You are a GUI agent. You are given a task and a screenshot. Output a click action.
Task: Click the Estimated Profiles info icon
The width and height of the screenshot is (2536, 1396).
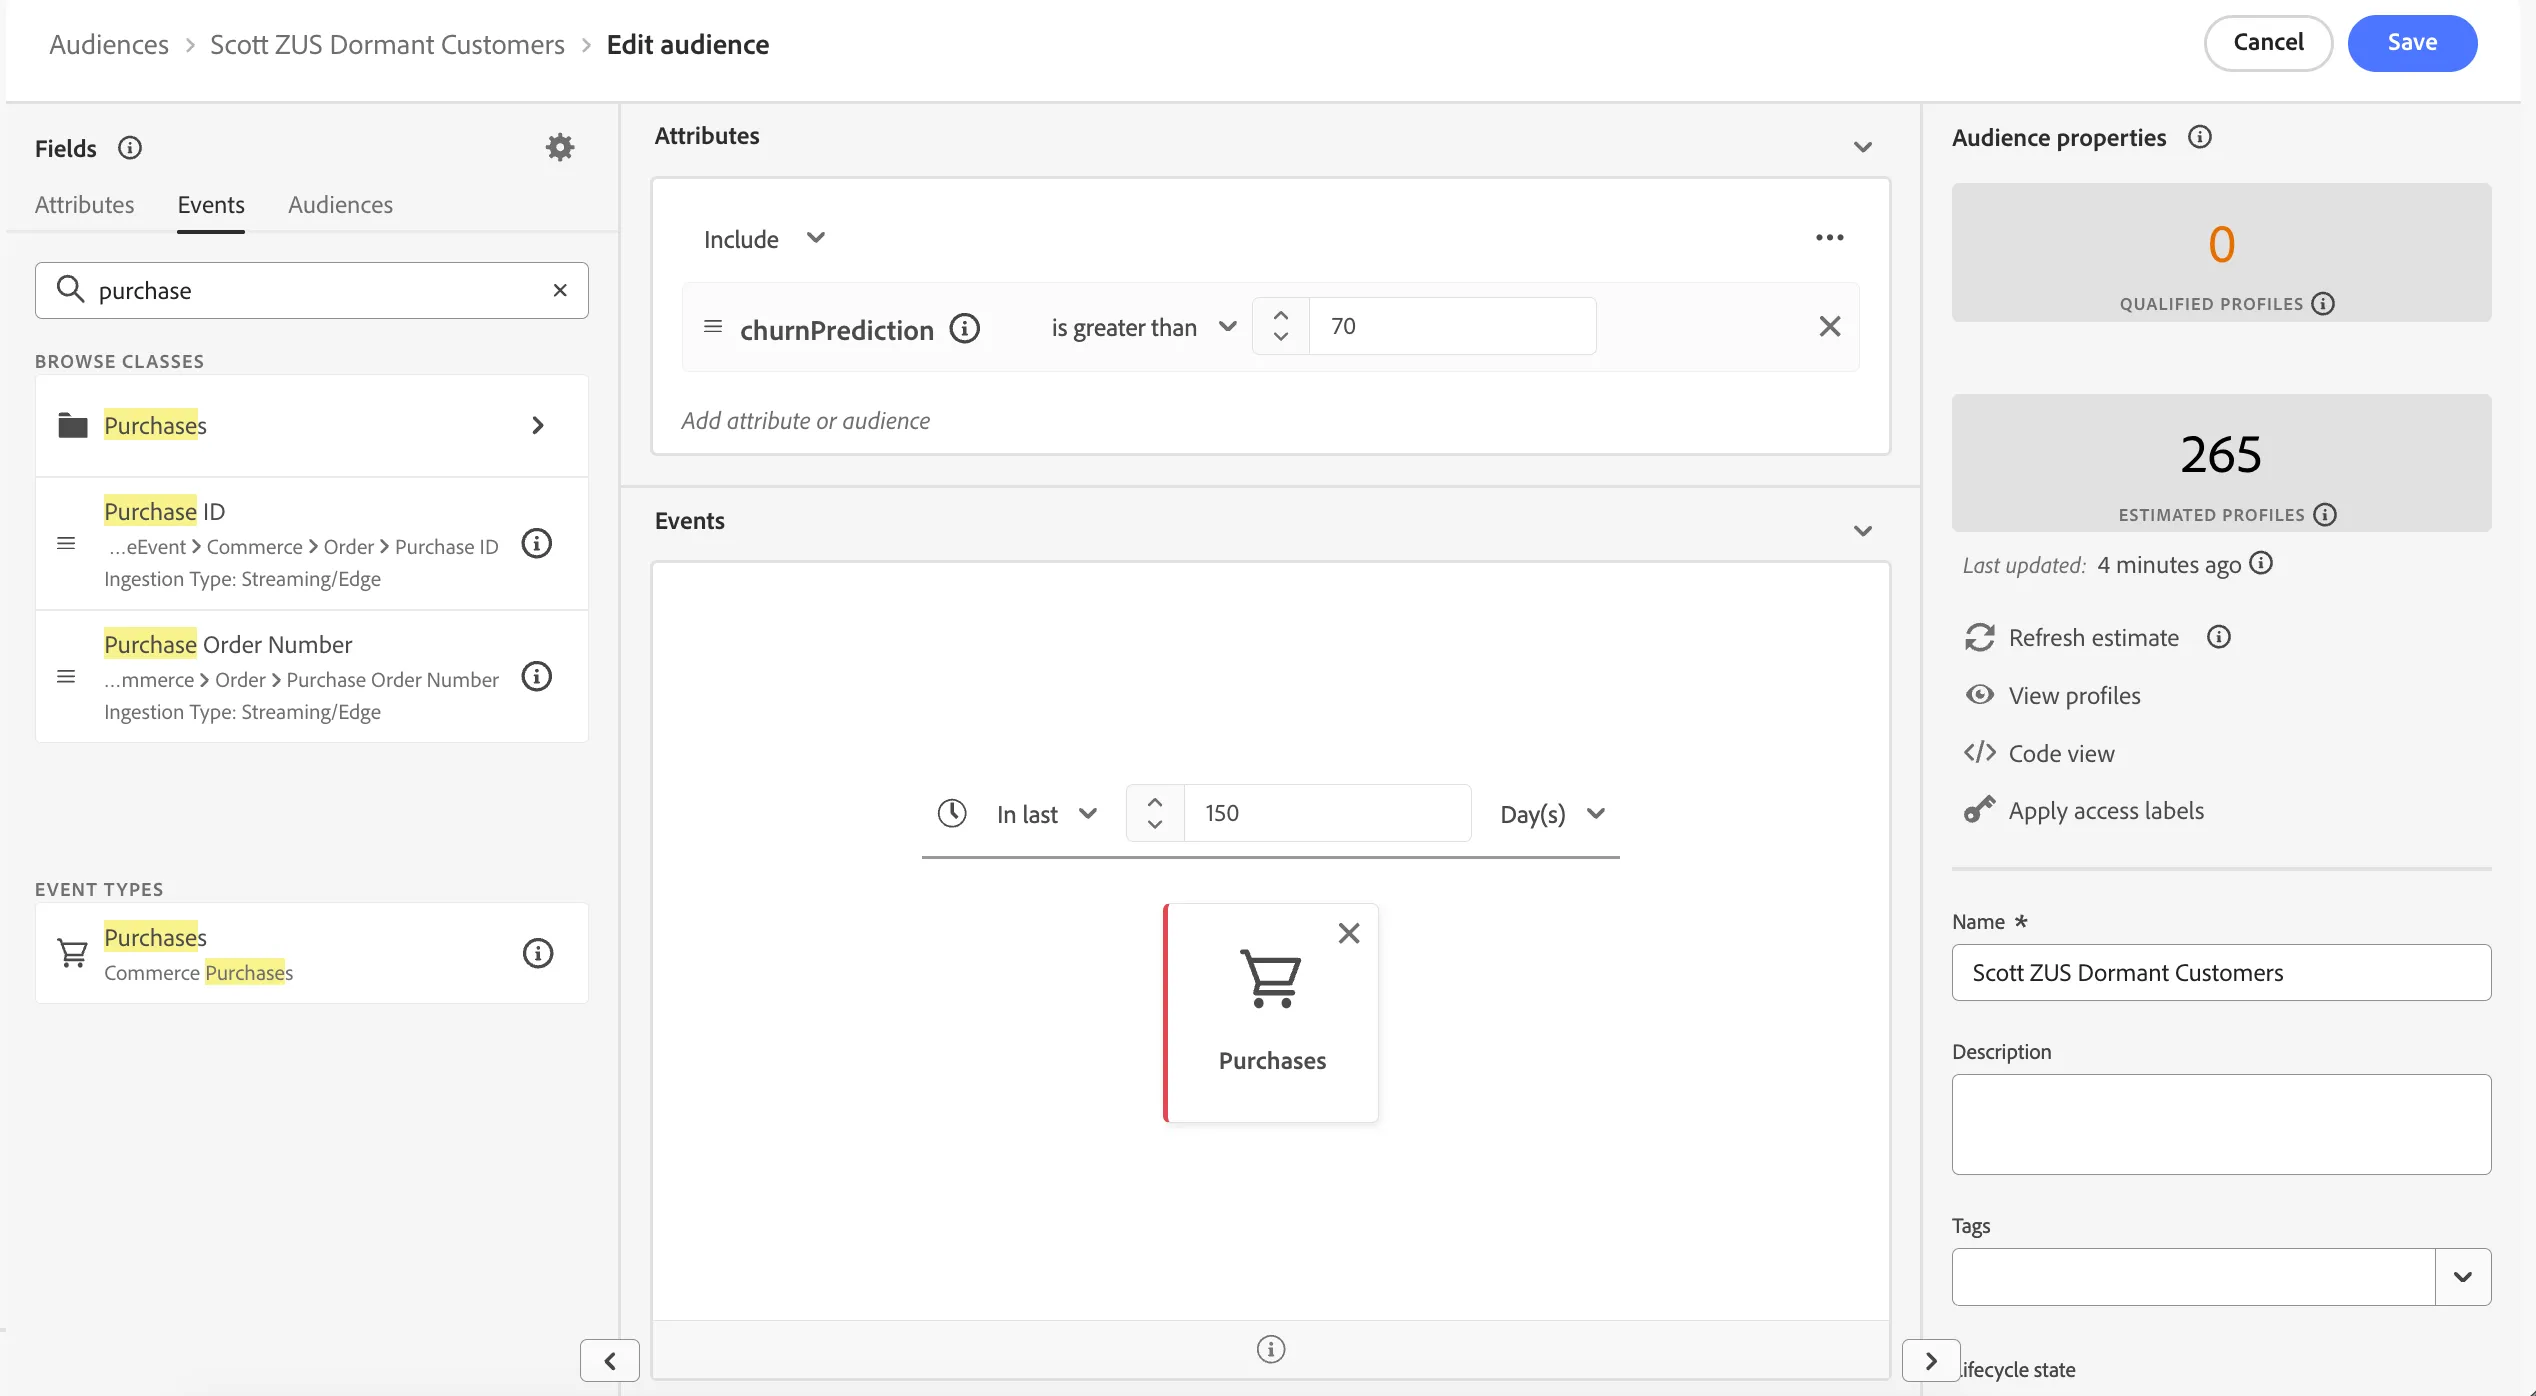tap(2326, 515)
